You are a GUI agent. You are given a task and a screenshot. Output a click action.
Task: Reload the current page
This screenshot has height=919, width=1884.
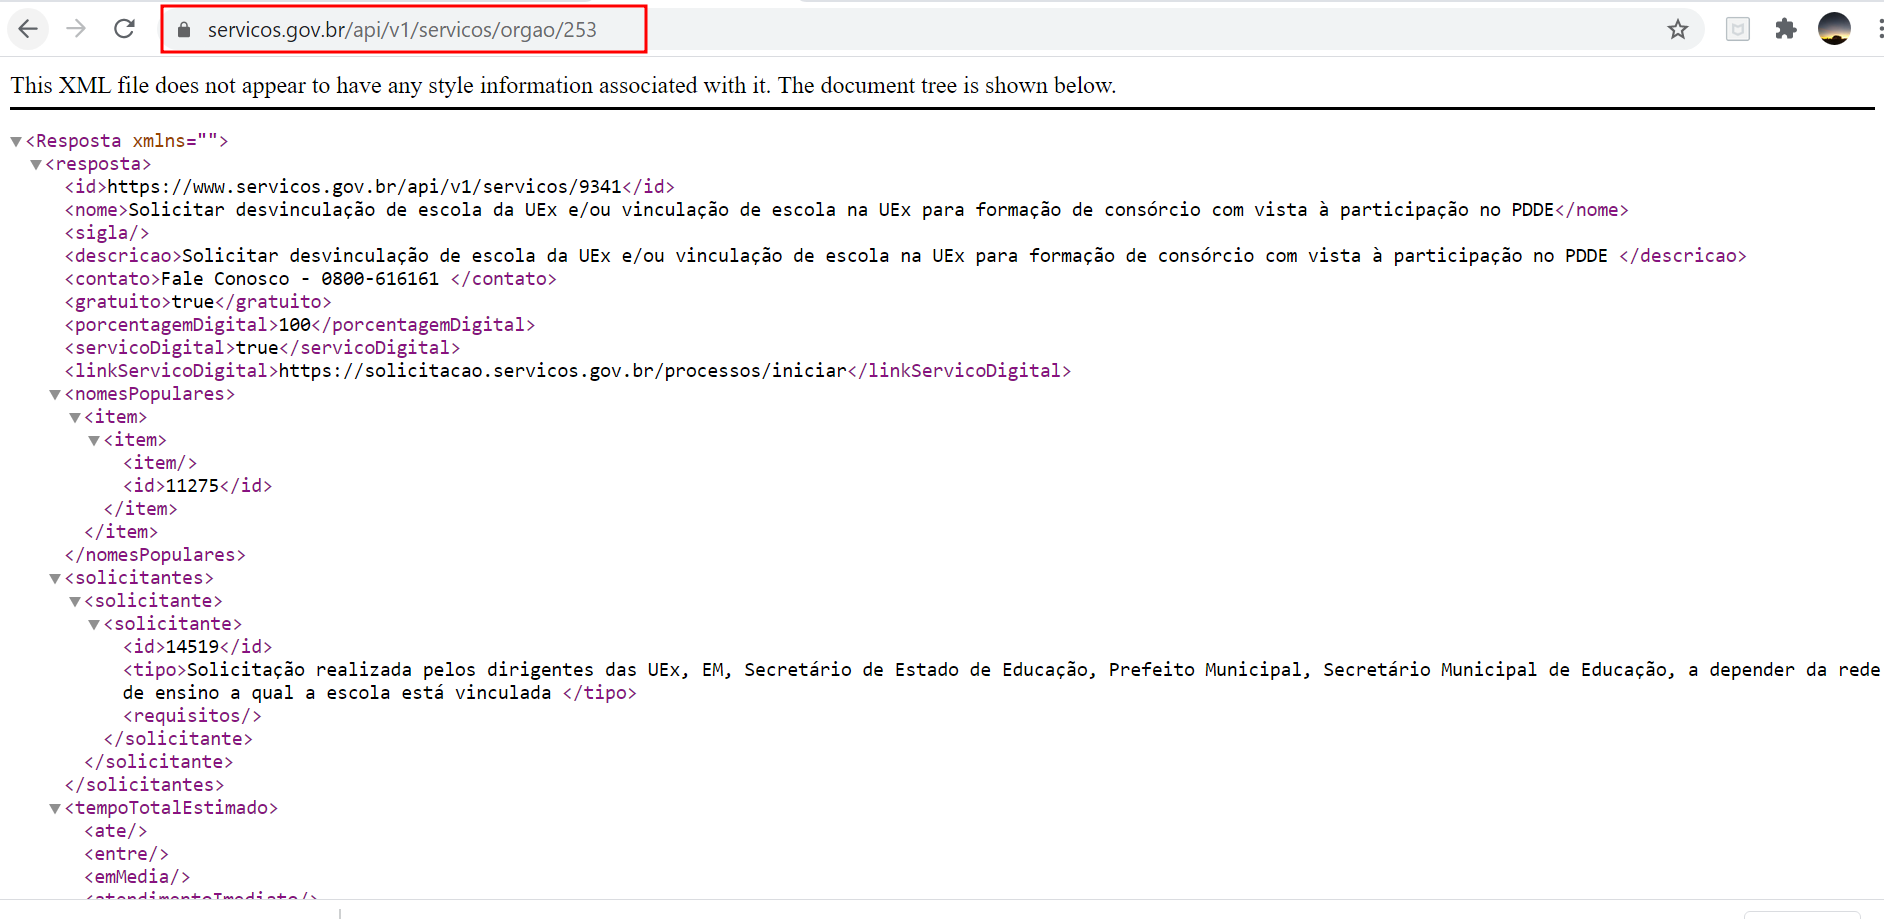coord(124,29)
